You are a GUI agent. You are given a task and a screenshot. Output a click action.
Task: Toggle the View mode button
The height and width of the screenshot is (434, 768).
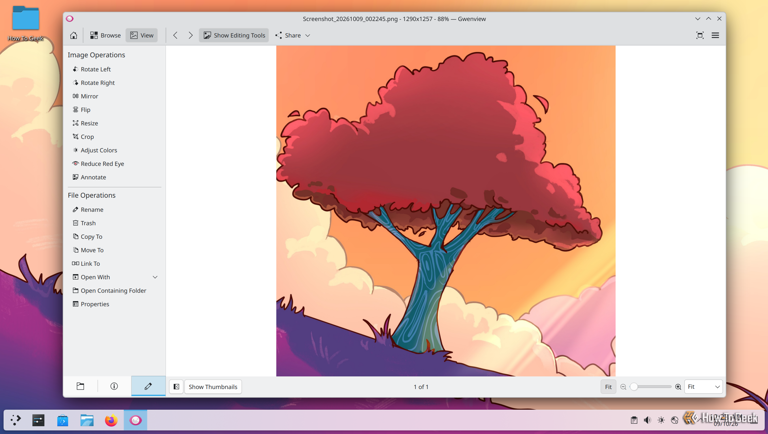[x=142, y=35]
